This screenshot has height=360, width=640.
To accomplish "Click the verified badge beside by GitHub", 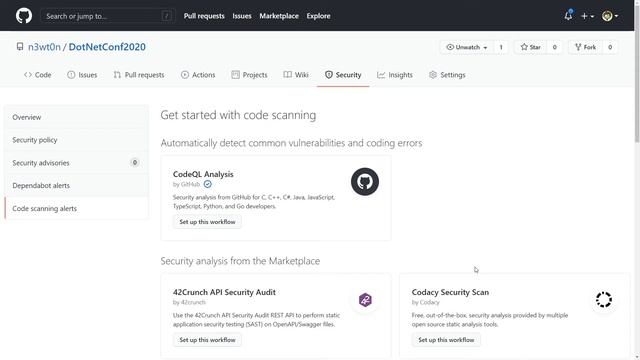I will pyautogui.click(x=208, y=184).
